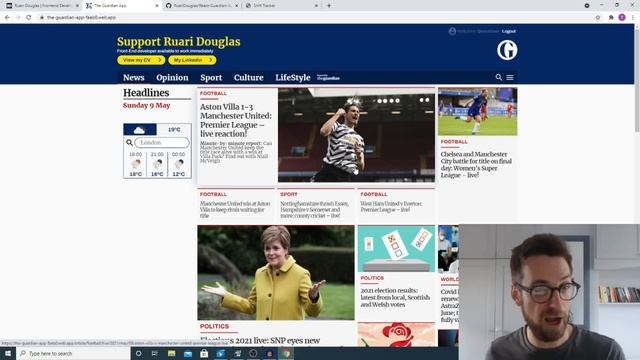
Task: Open the Chrome three-dot menu
Action: (x=633, y=18)
